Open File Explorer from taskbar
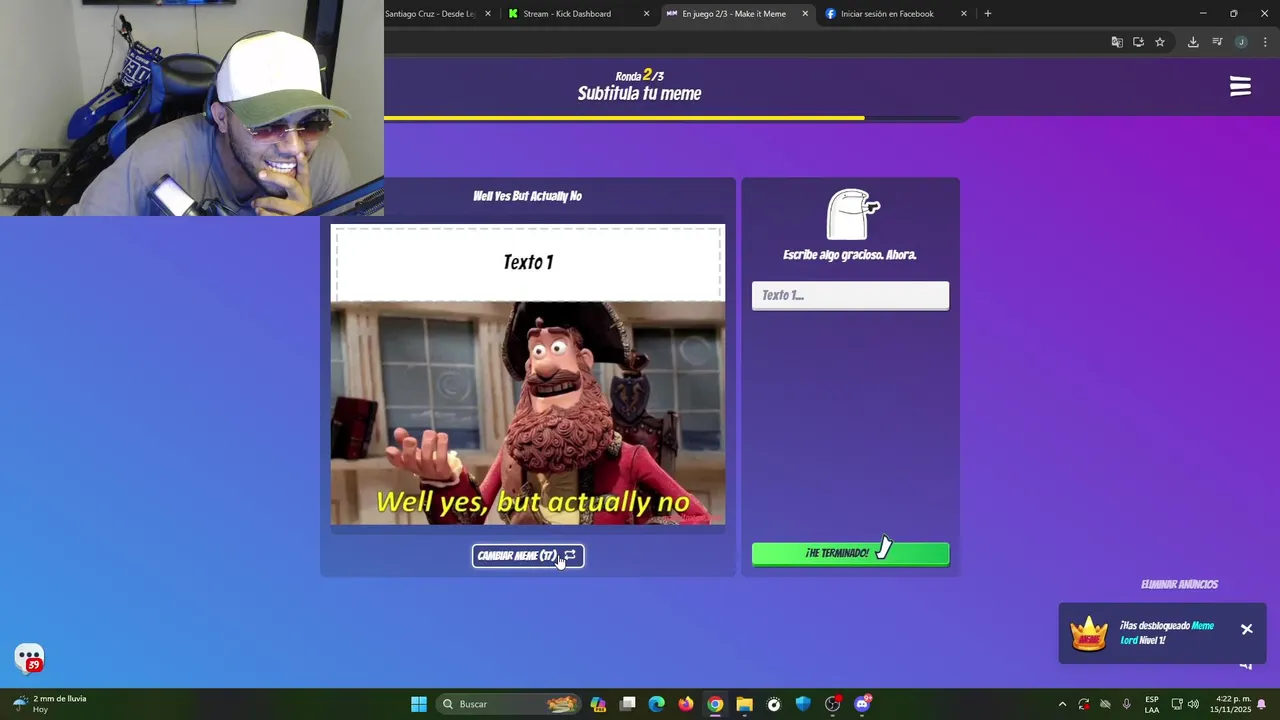The width and height of the screenshot is (1280, 720). [x=744, y=704]
